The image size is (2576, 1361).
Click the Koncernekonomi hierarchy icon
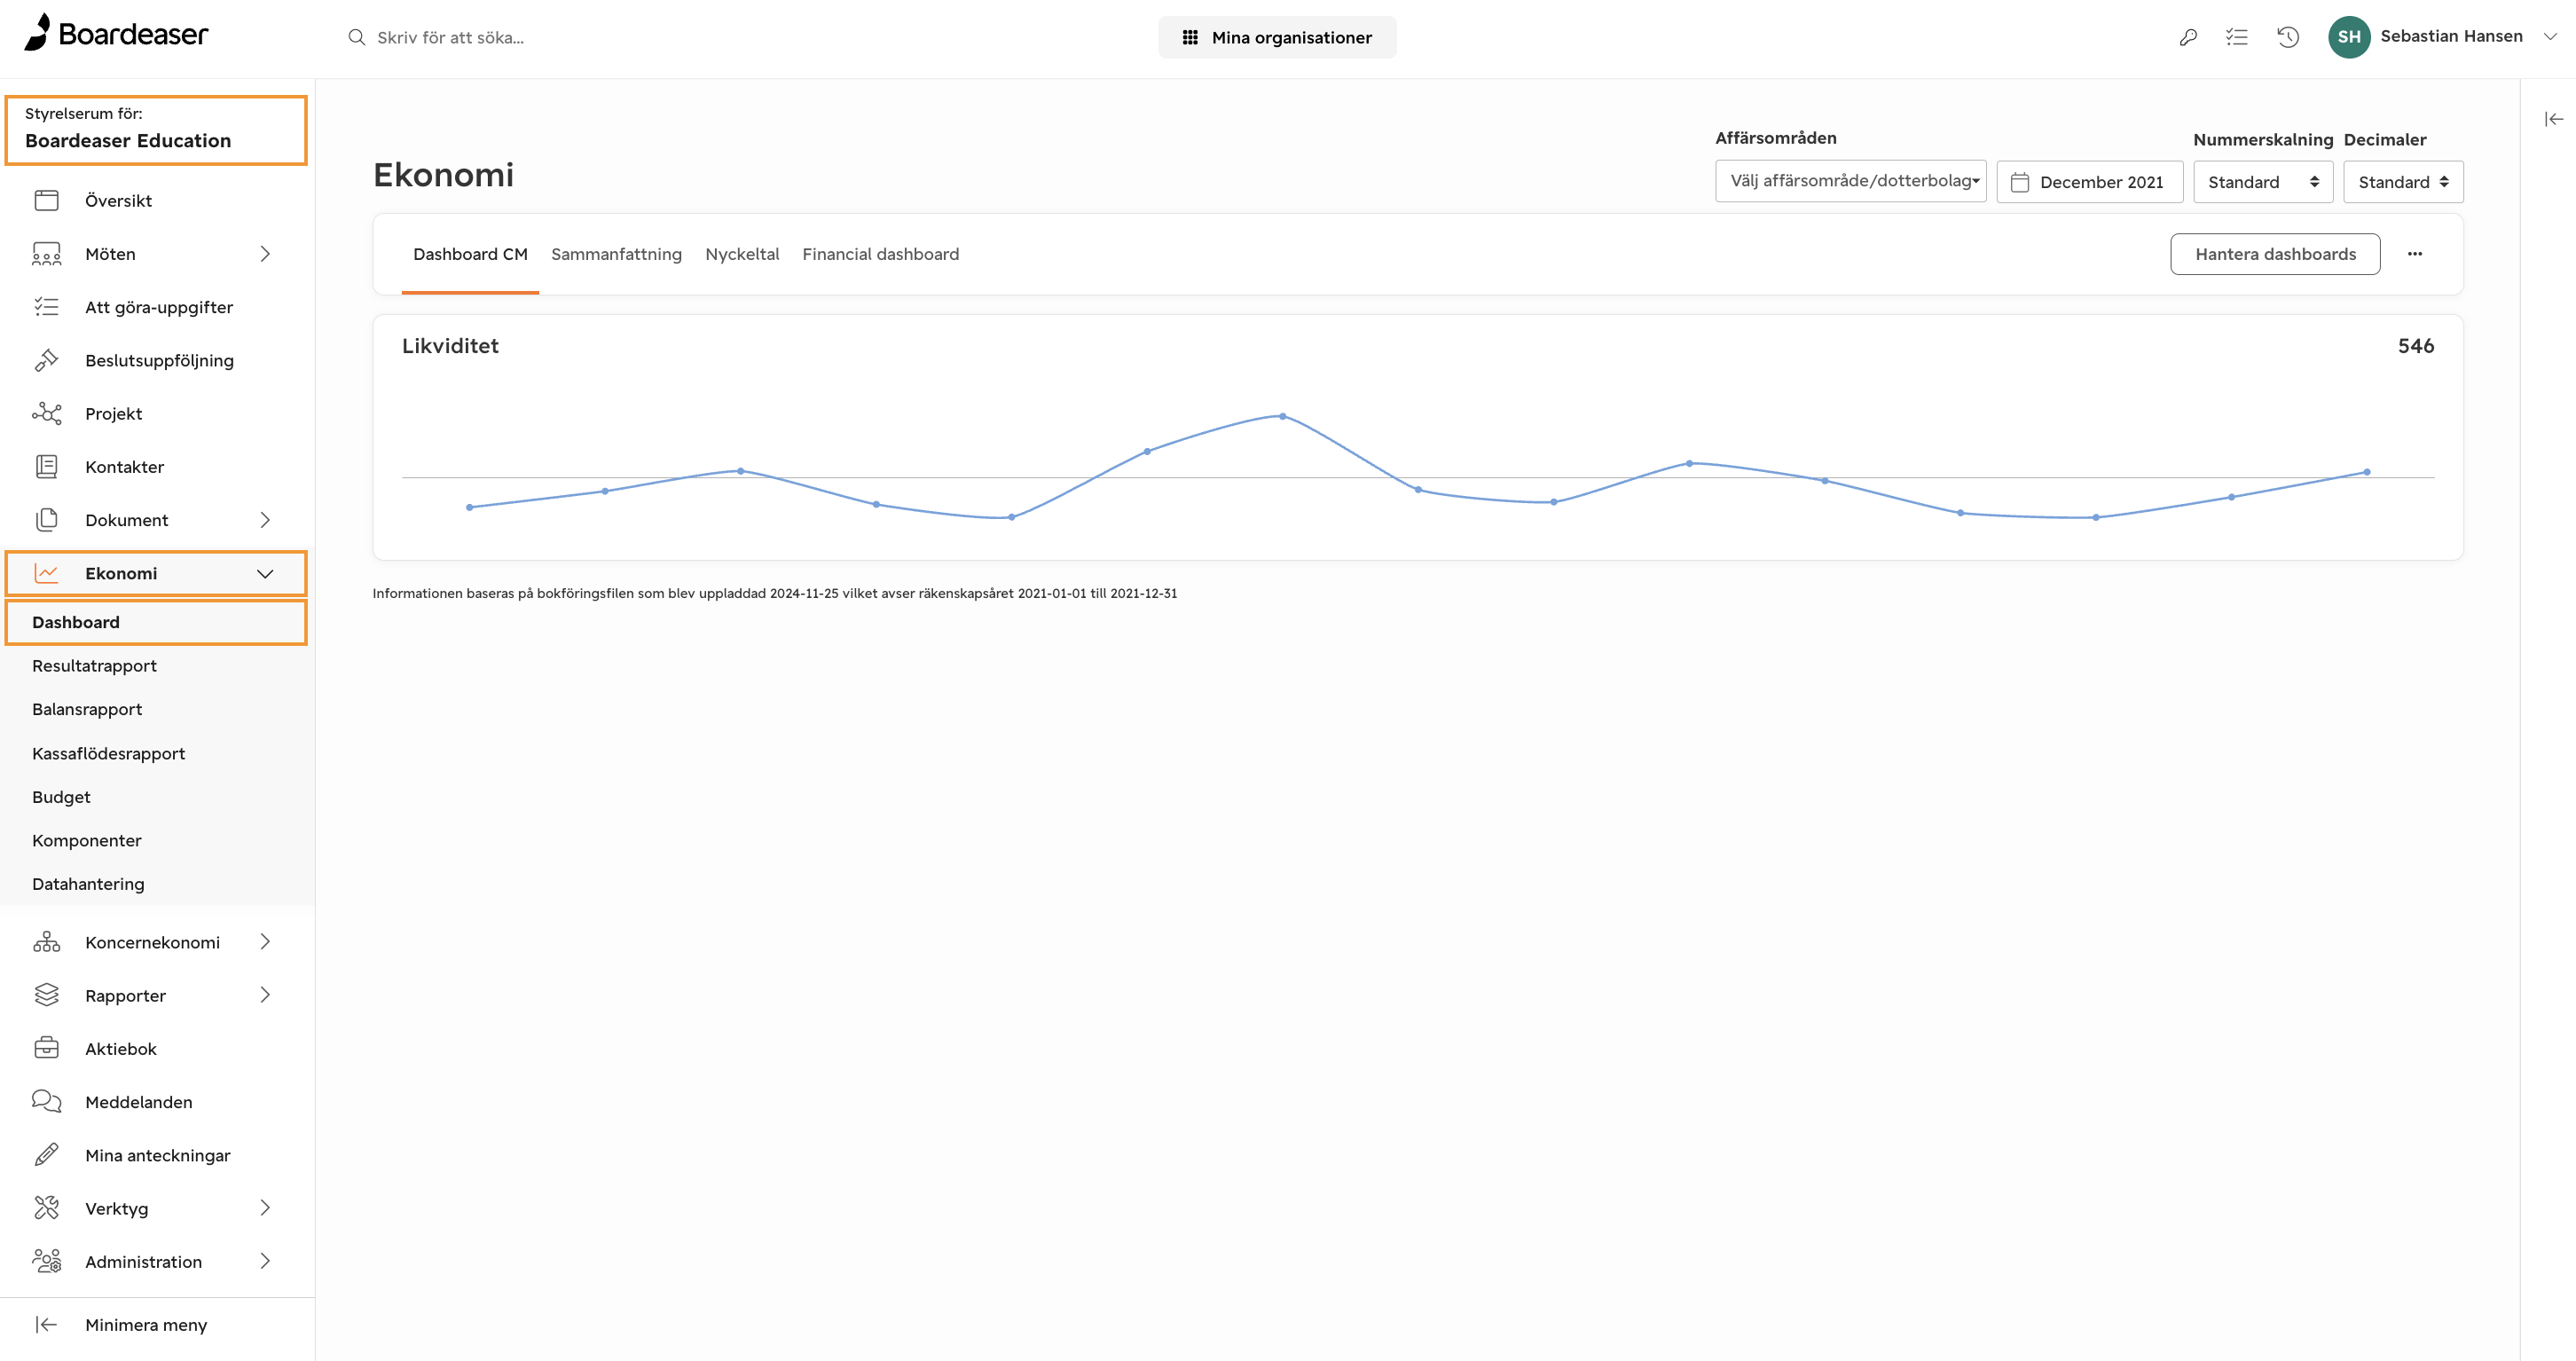47,942
